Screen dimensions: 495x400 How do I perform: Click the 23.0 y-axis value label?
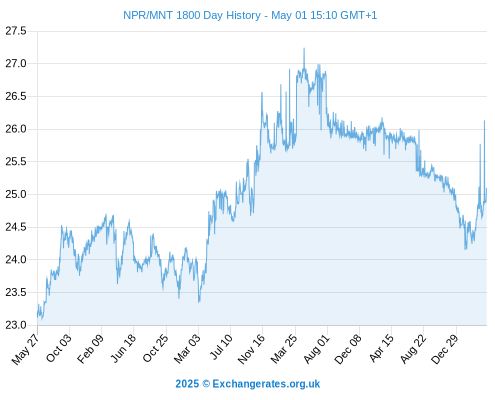16,325
